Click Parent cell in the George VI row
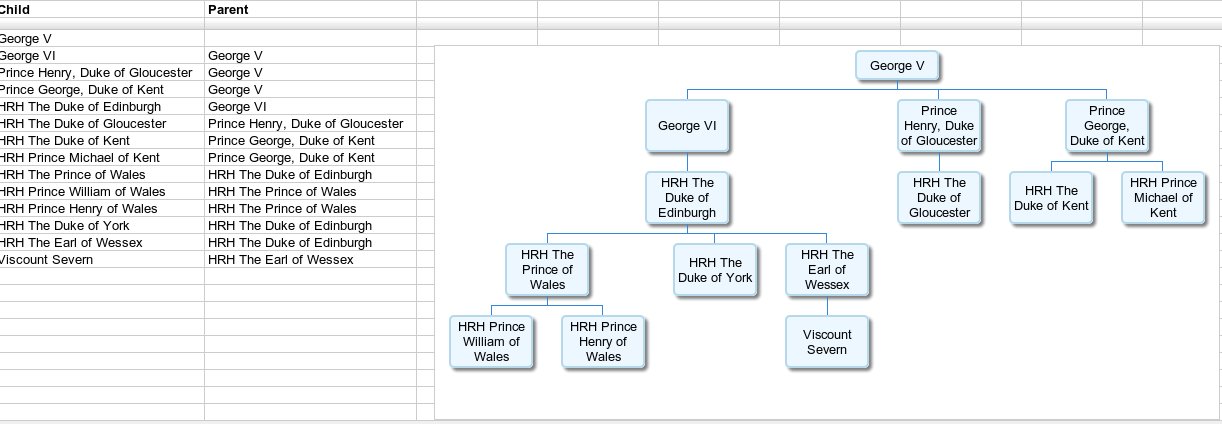The height and width of the screenshot is (424, 1222). pyautogui.click(x=310, y=55)
